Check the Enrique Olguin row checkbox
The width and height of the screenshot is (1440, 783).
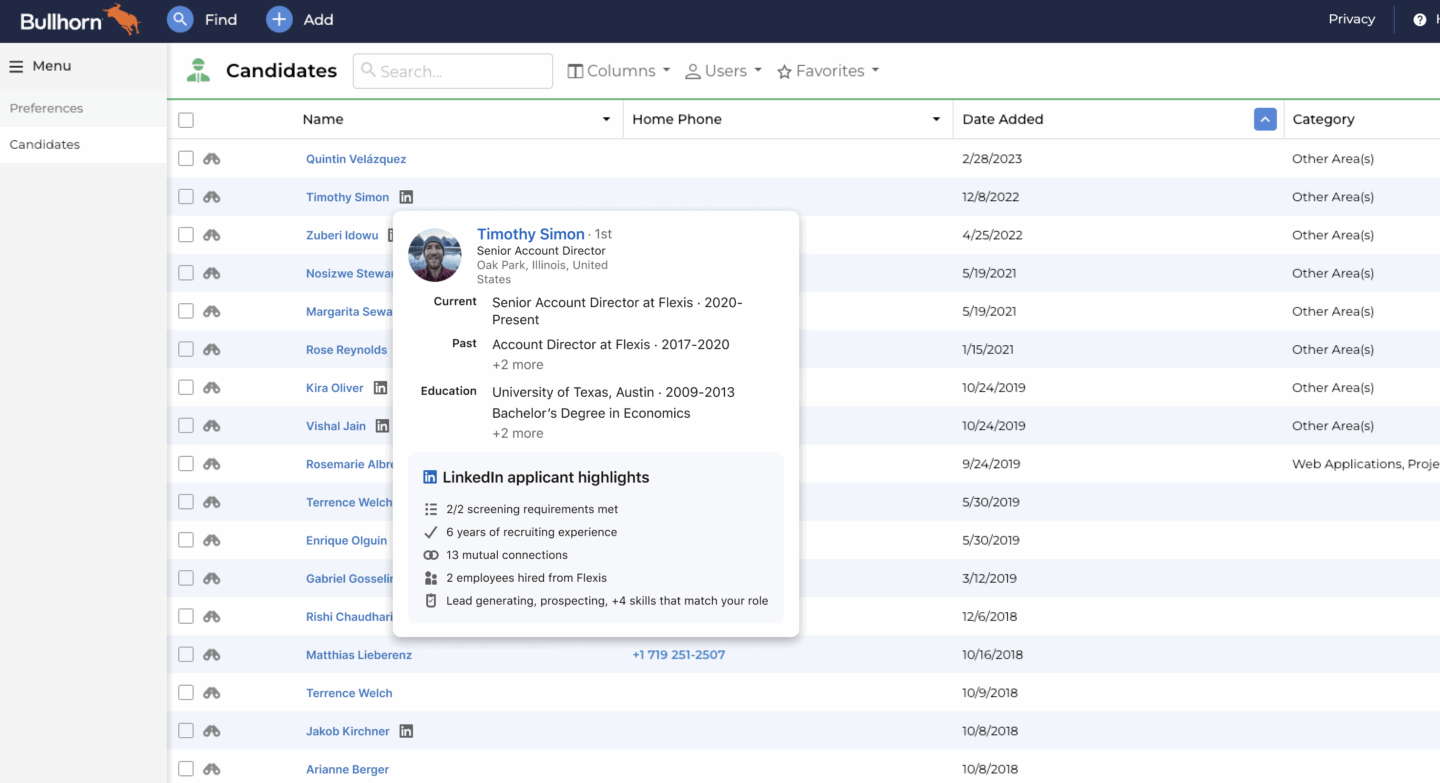click(186, 539)
